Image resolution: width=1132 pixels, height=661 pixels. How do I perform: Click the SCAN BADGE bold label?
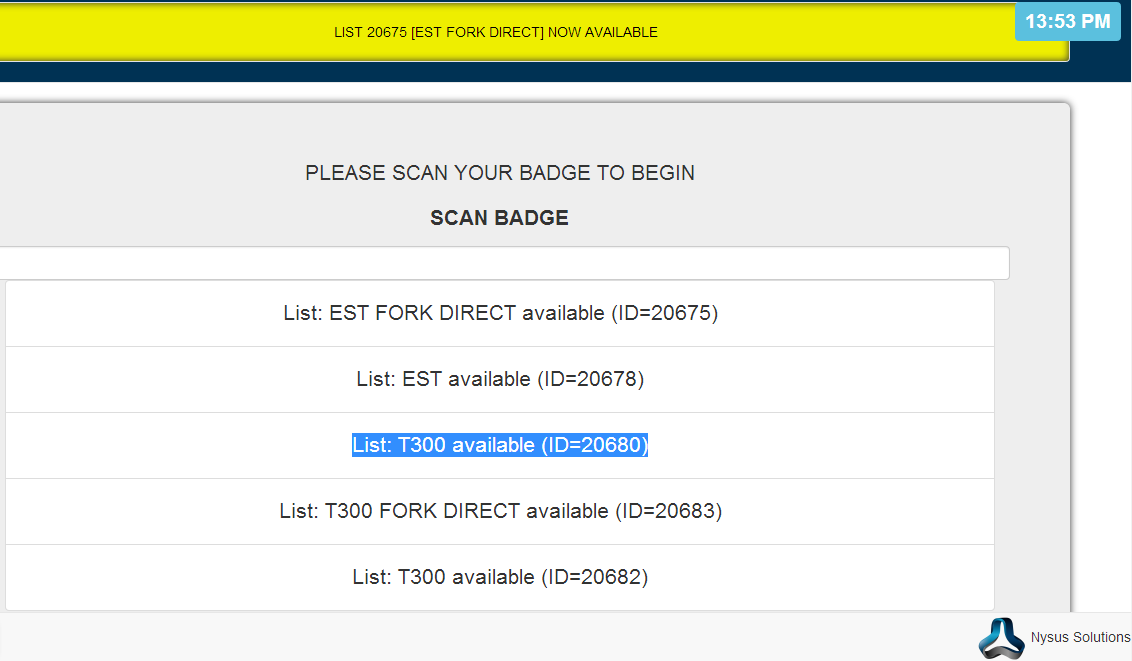[x=499, y=218]
